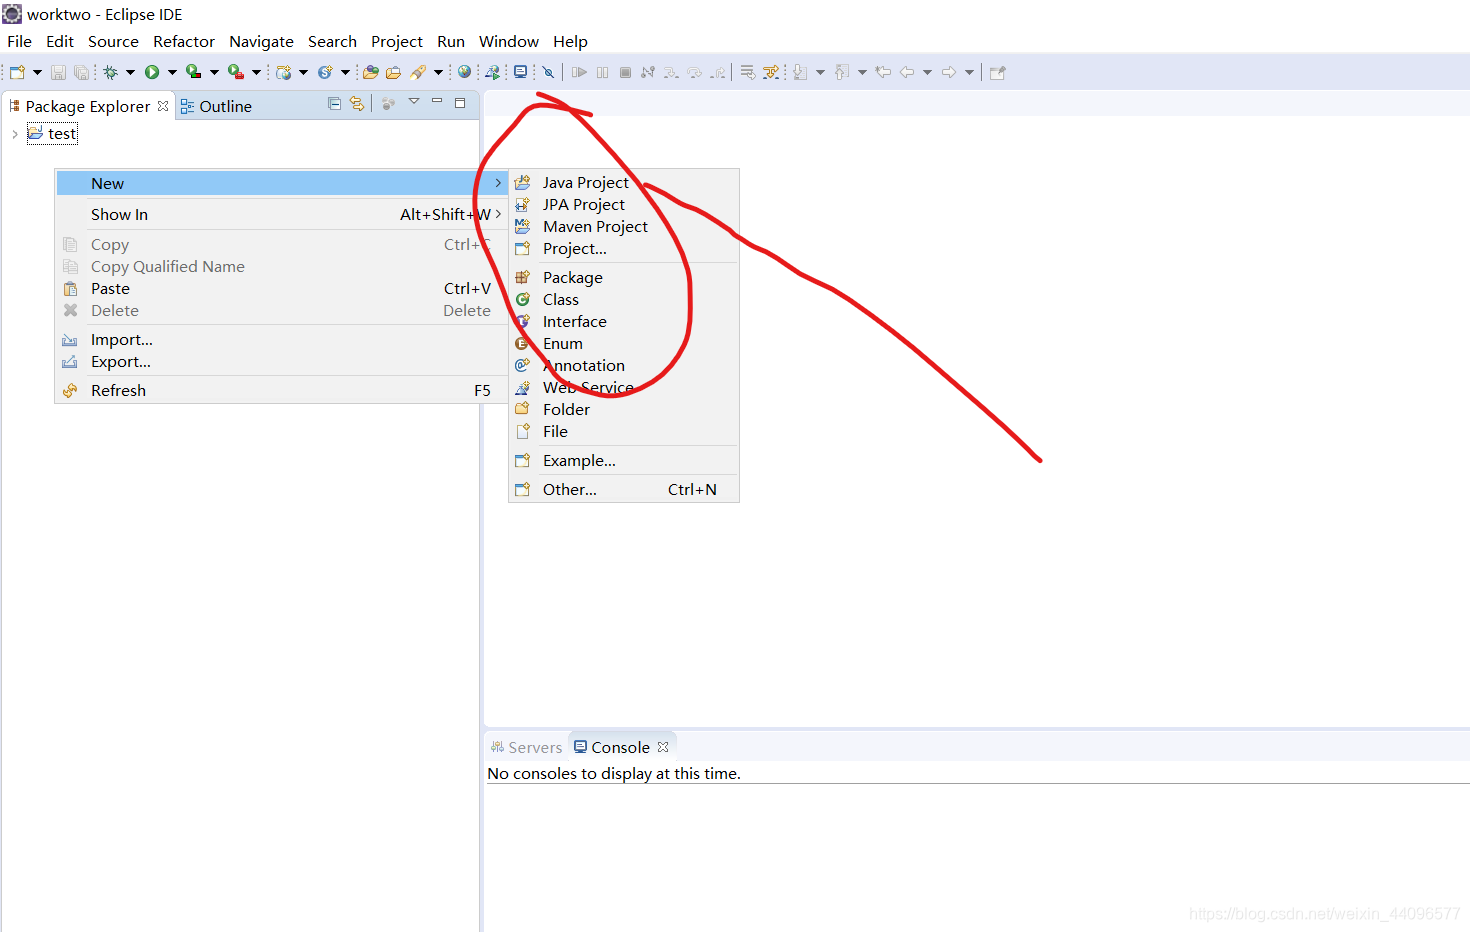Viewport: 1470px width, 932px height.
Task: Open the Window menu
Action: tap(509, 41)
